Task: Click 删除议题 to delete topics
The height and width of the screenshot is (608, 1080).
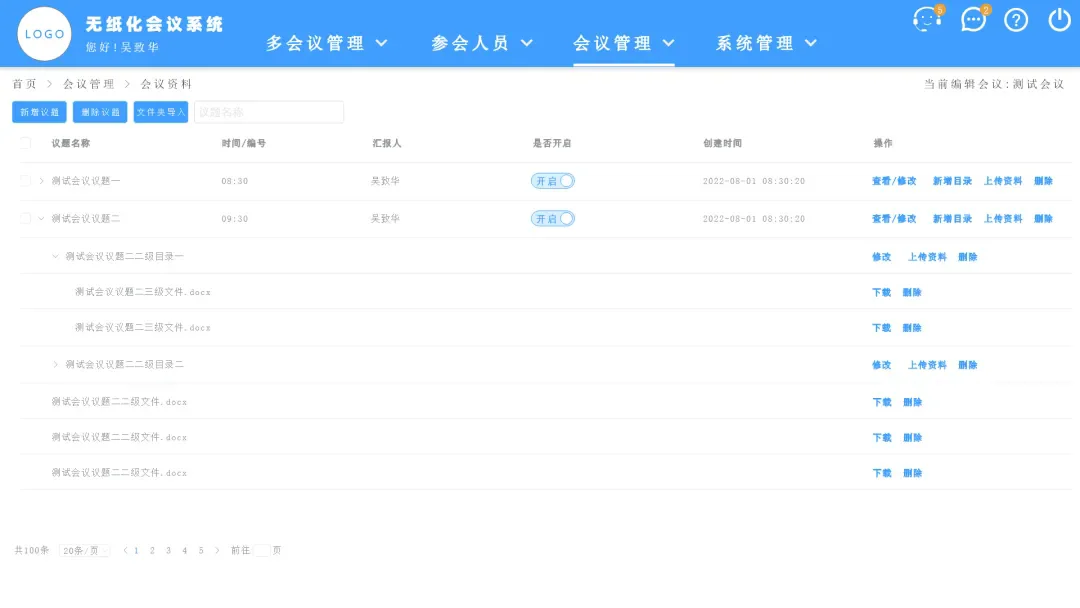Action: (99, 112)
